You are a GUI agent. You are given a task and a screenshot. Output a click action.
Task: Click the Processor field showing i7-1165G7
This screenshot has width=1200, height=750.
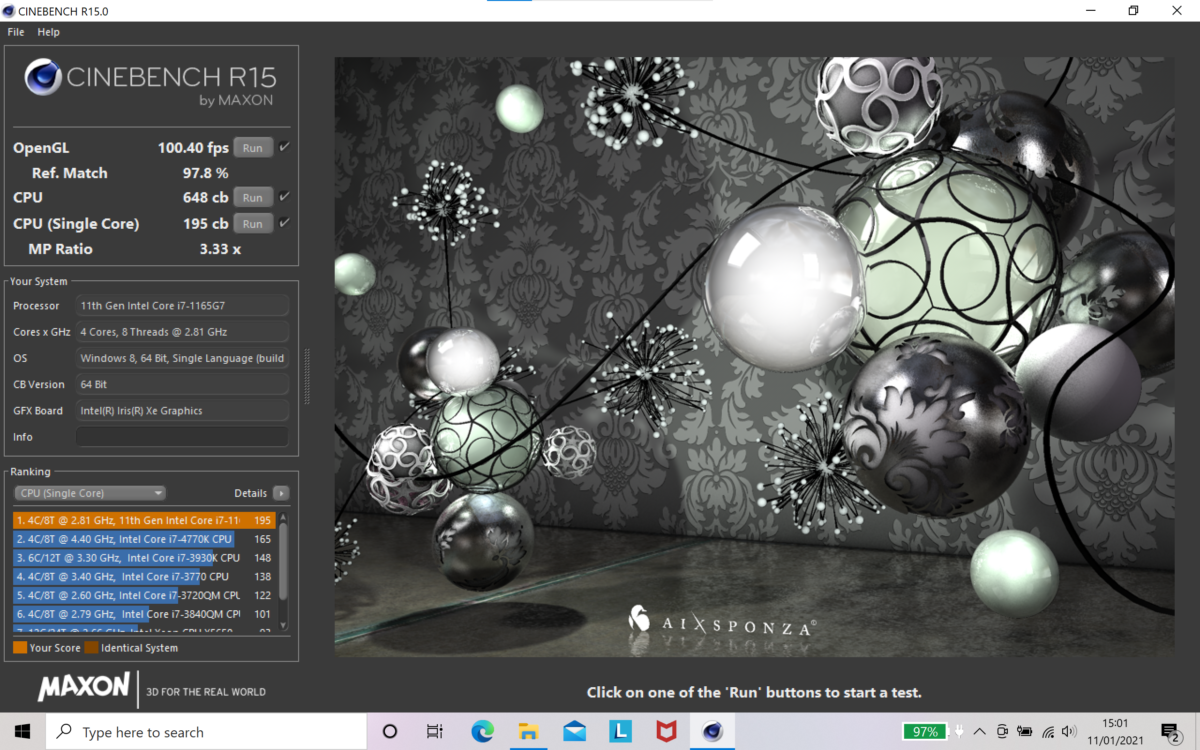[x=182, y=306]
